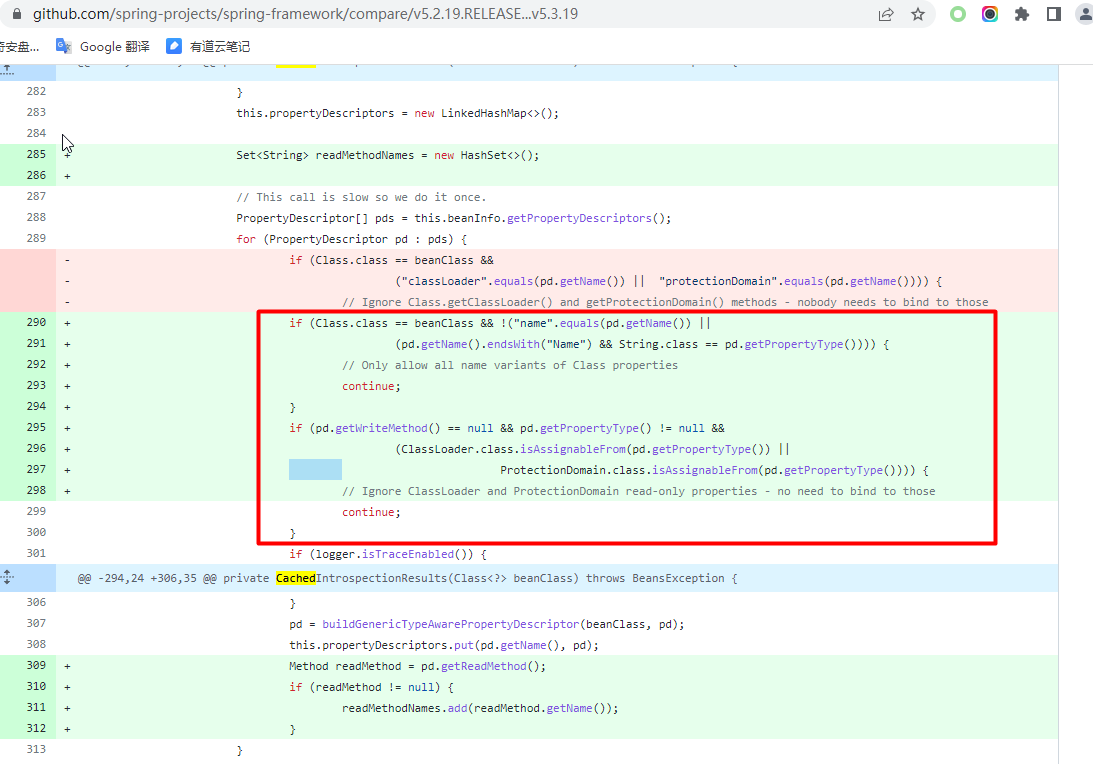Viewport: 1093px width, 764px height.
Task: Click the comment 'This call is slow'
Action: (361, 197)
